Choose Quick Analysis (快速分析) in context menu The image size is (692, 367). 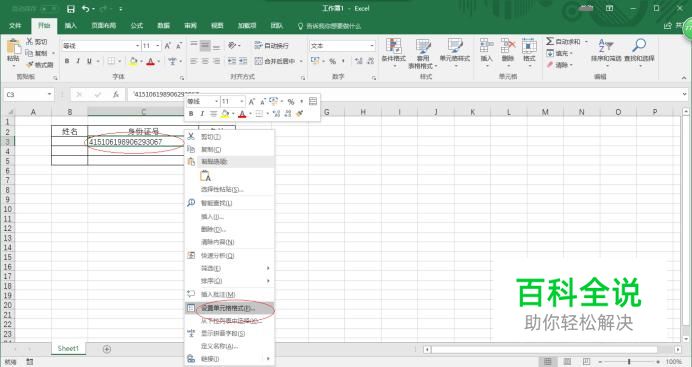230,255
